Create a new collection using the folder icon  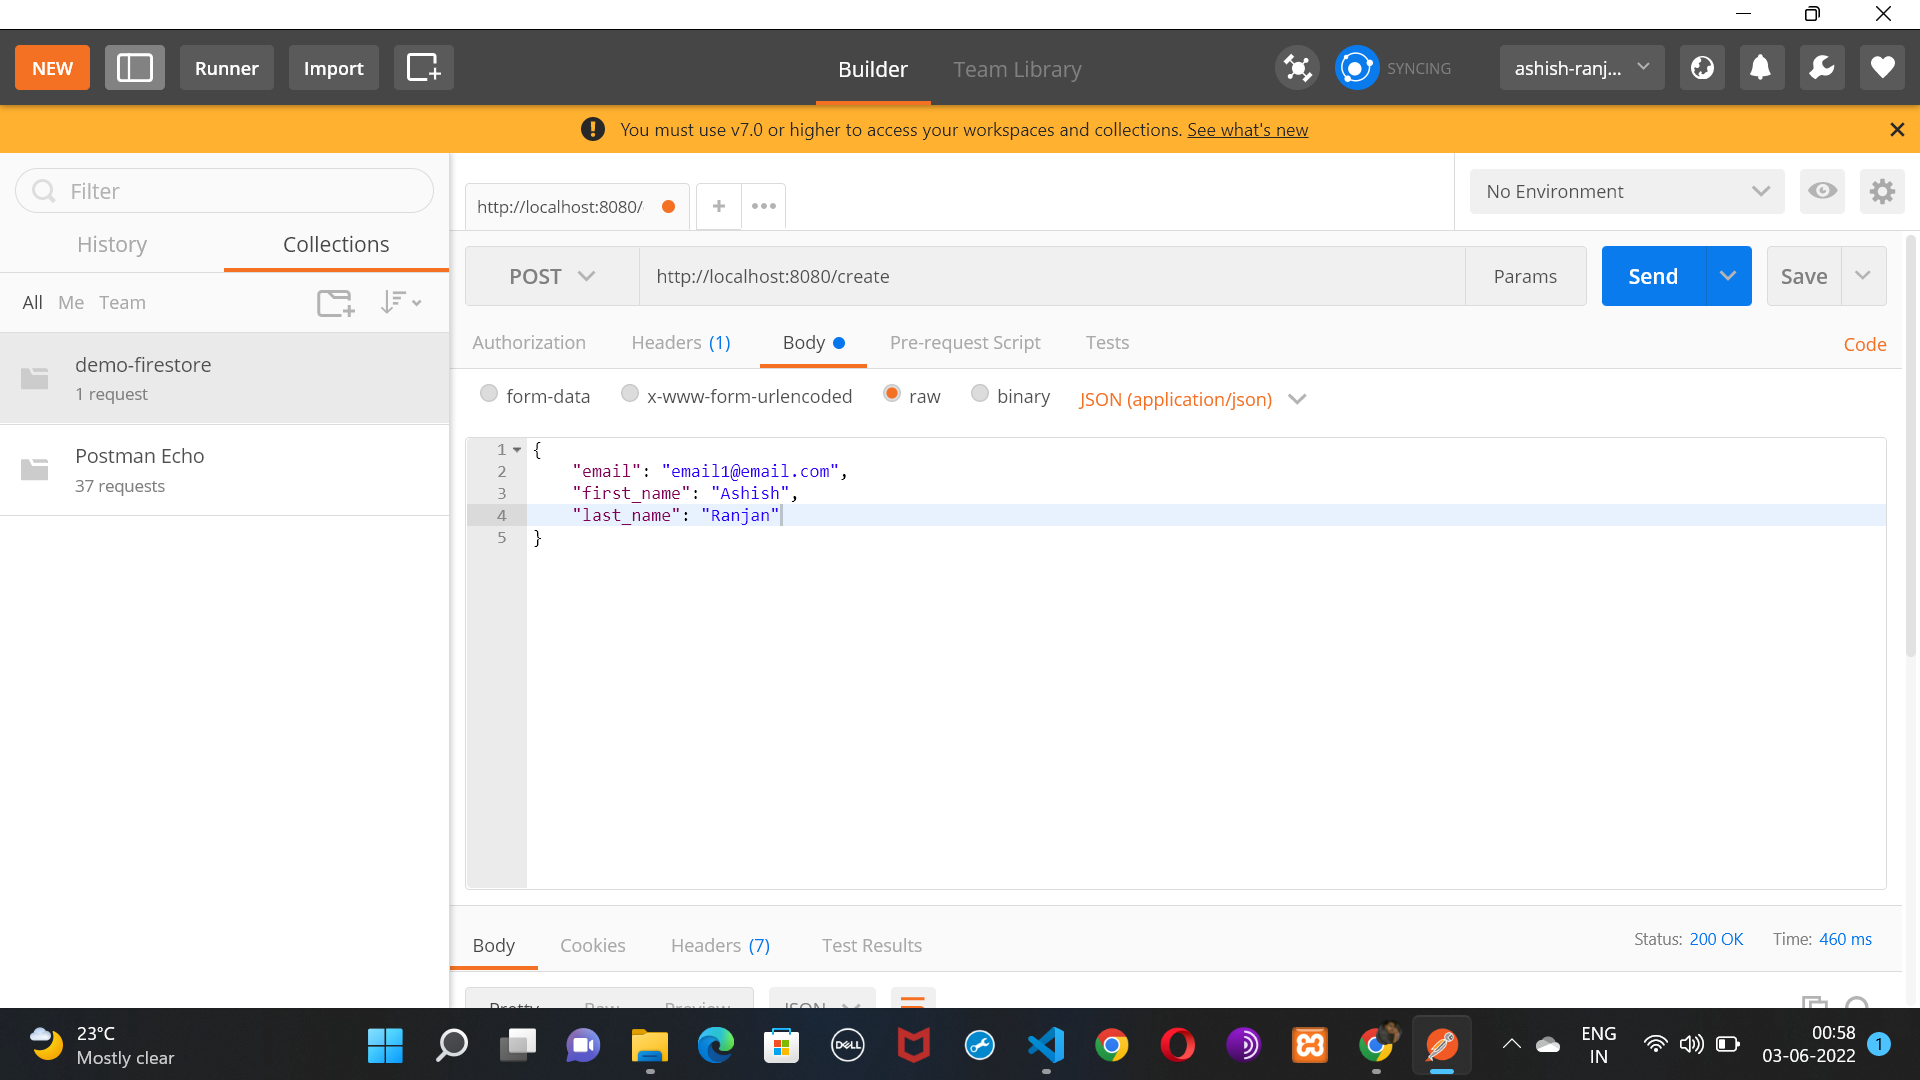[334, 302]
